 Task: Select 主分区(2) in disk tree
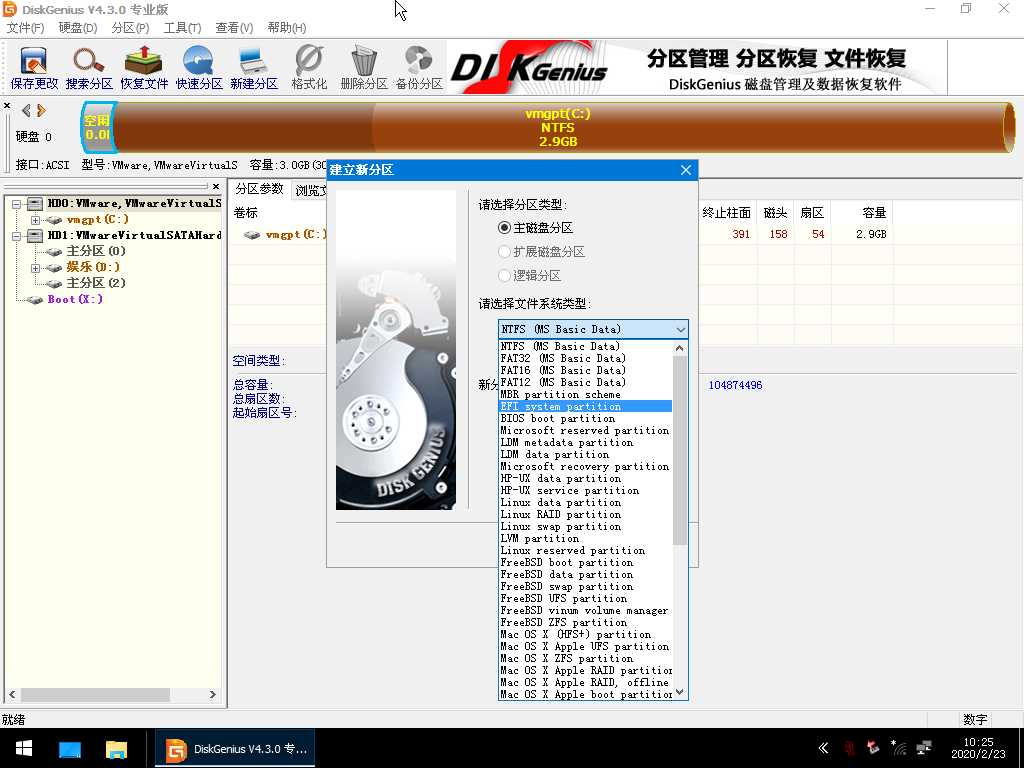point(95,283)
